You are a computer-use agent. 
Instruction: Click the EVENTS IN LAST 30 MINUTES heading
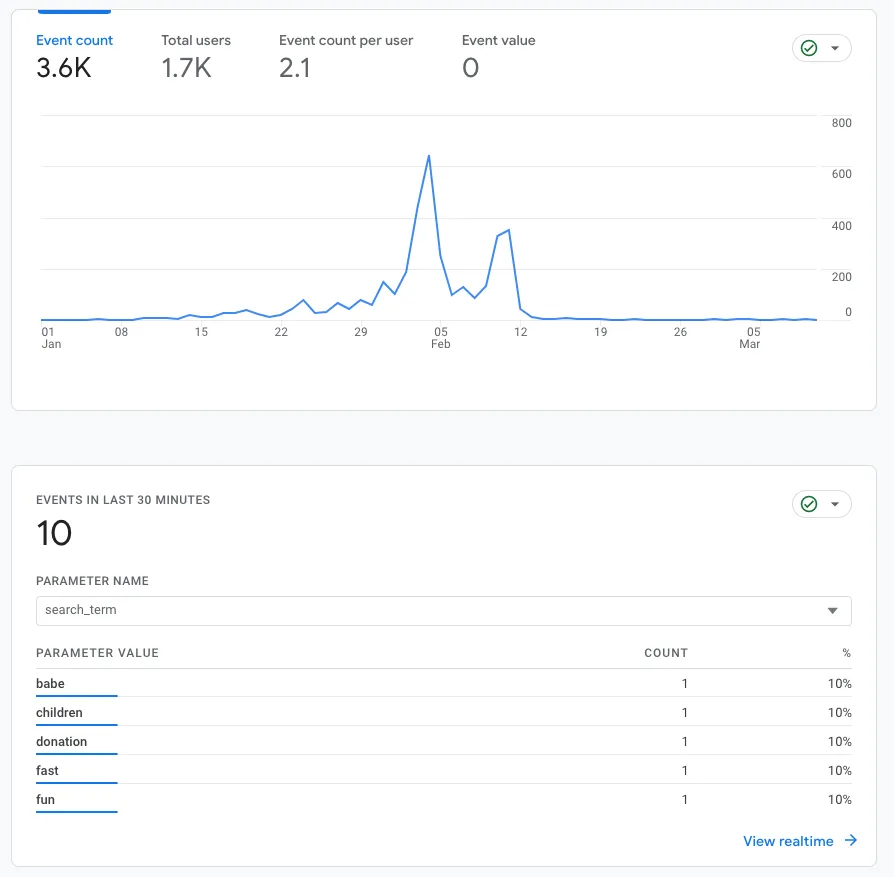(123, 500)
